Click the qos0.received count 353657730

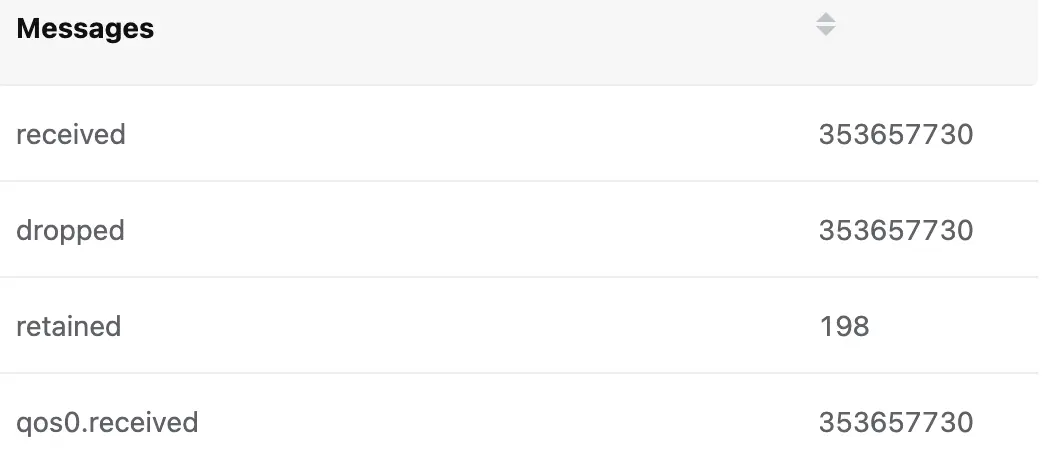click(895, 422)
